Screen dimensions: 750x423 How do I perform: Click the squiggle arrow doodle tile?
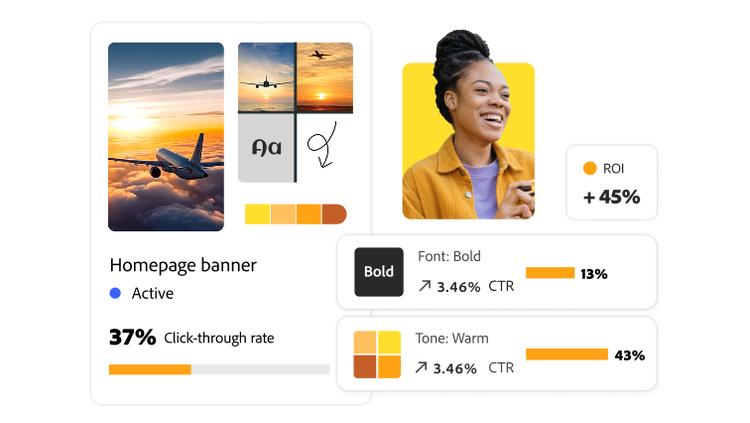(x=325, y=148)
